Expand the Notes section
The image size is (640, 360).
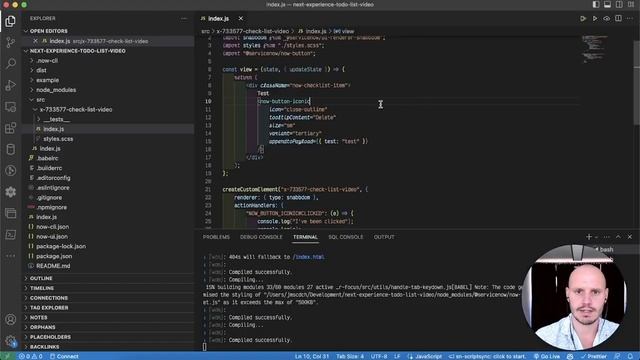tap(38, 318)
